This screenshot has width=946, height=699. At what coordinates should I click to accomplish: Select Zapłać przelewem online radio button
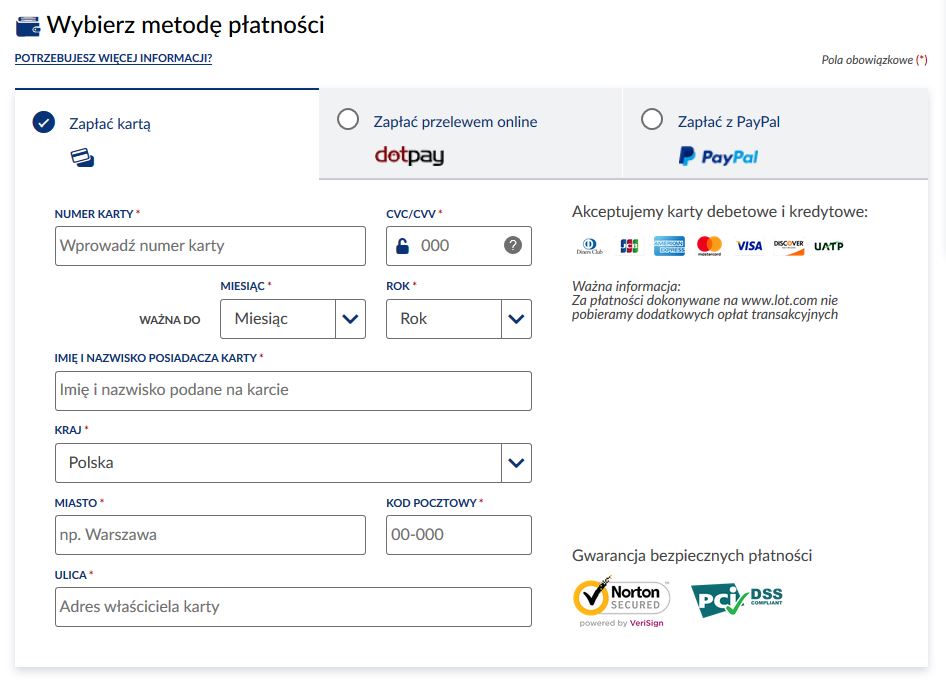pos(348,119)
